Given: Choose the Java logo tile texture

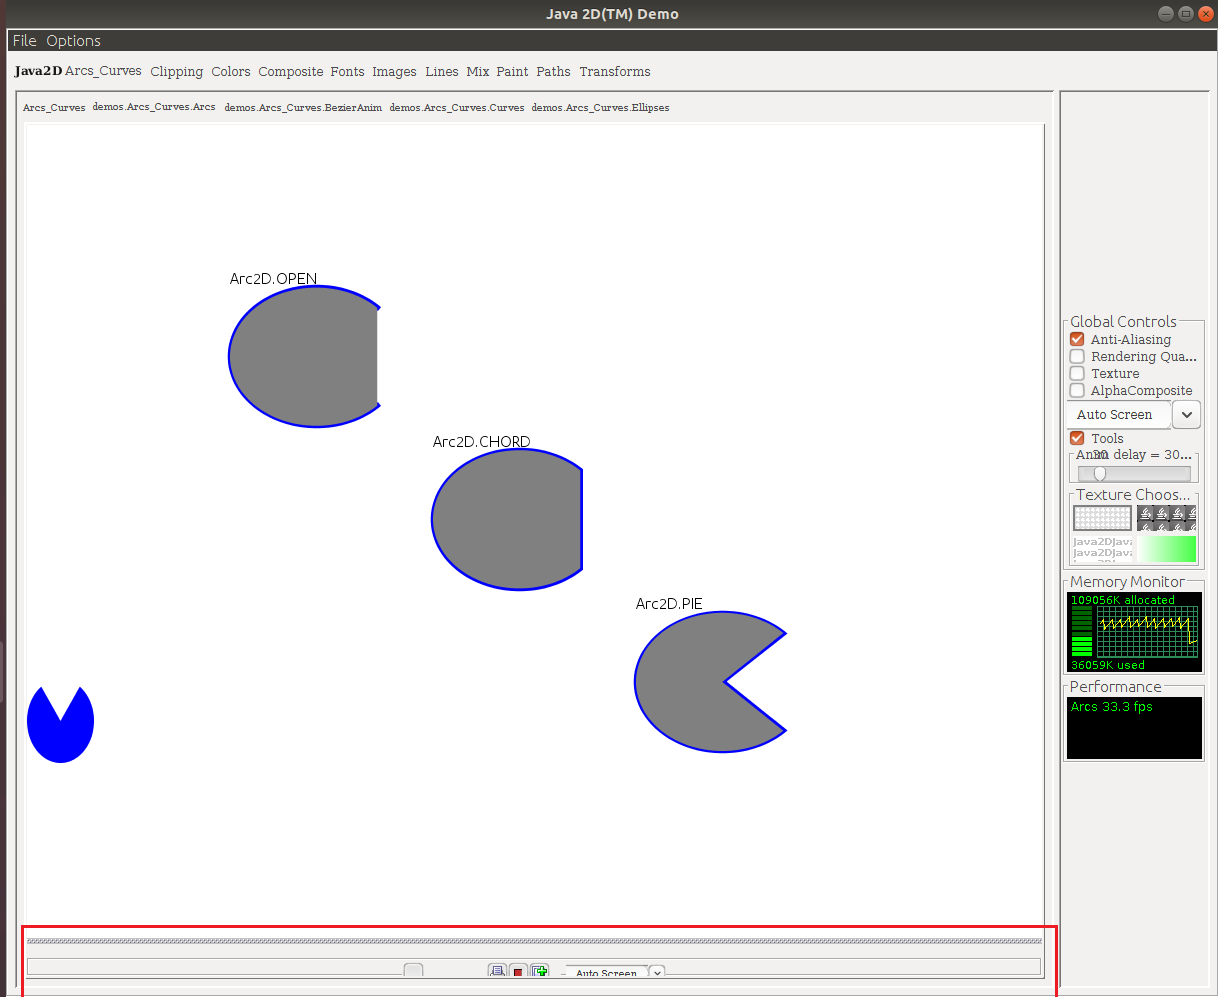Looking at the screenshot, I should (x=1166, y=518).
